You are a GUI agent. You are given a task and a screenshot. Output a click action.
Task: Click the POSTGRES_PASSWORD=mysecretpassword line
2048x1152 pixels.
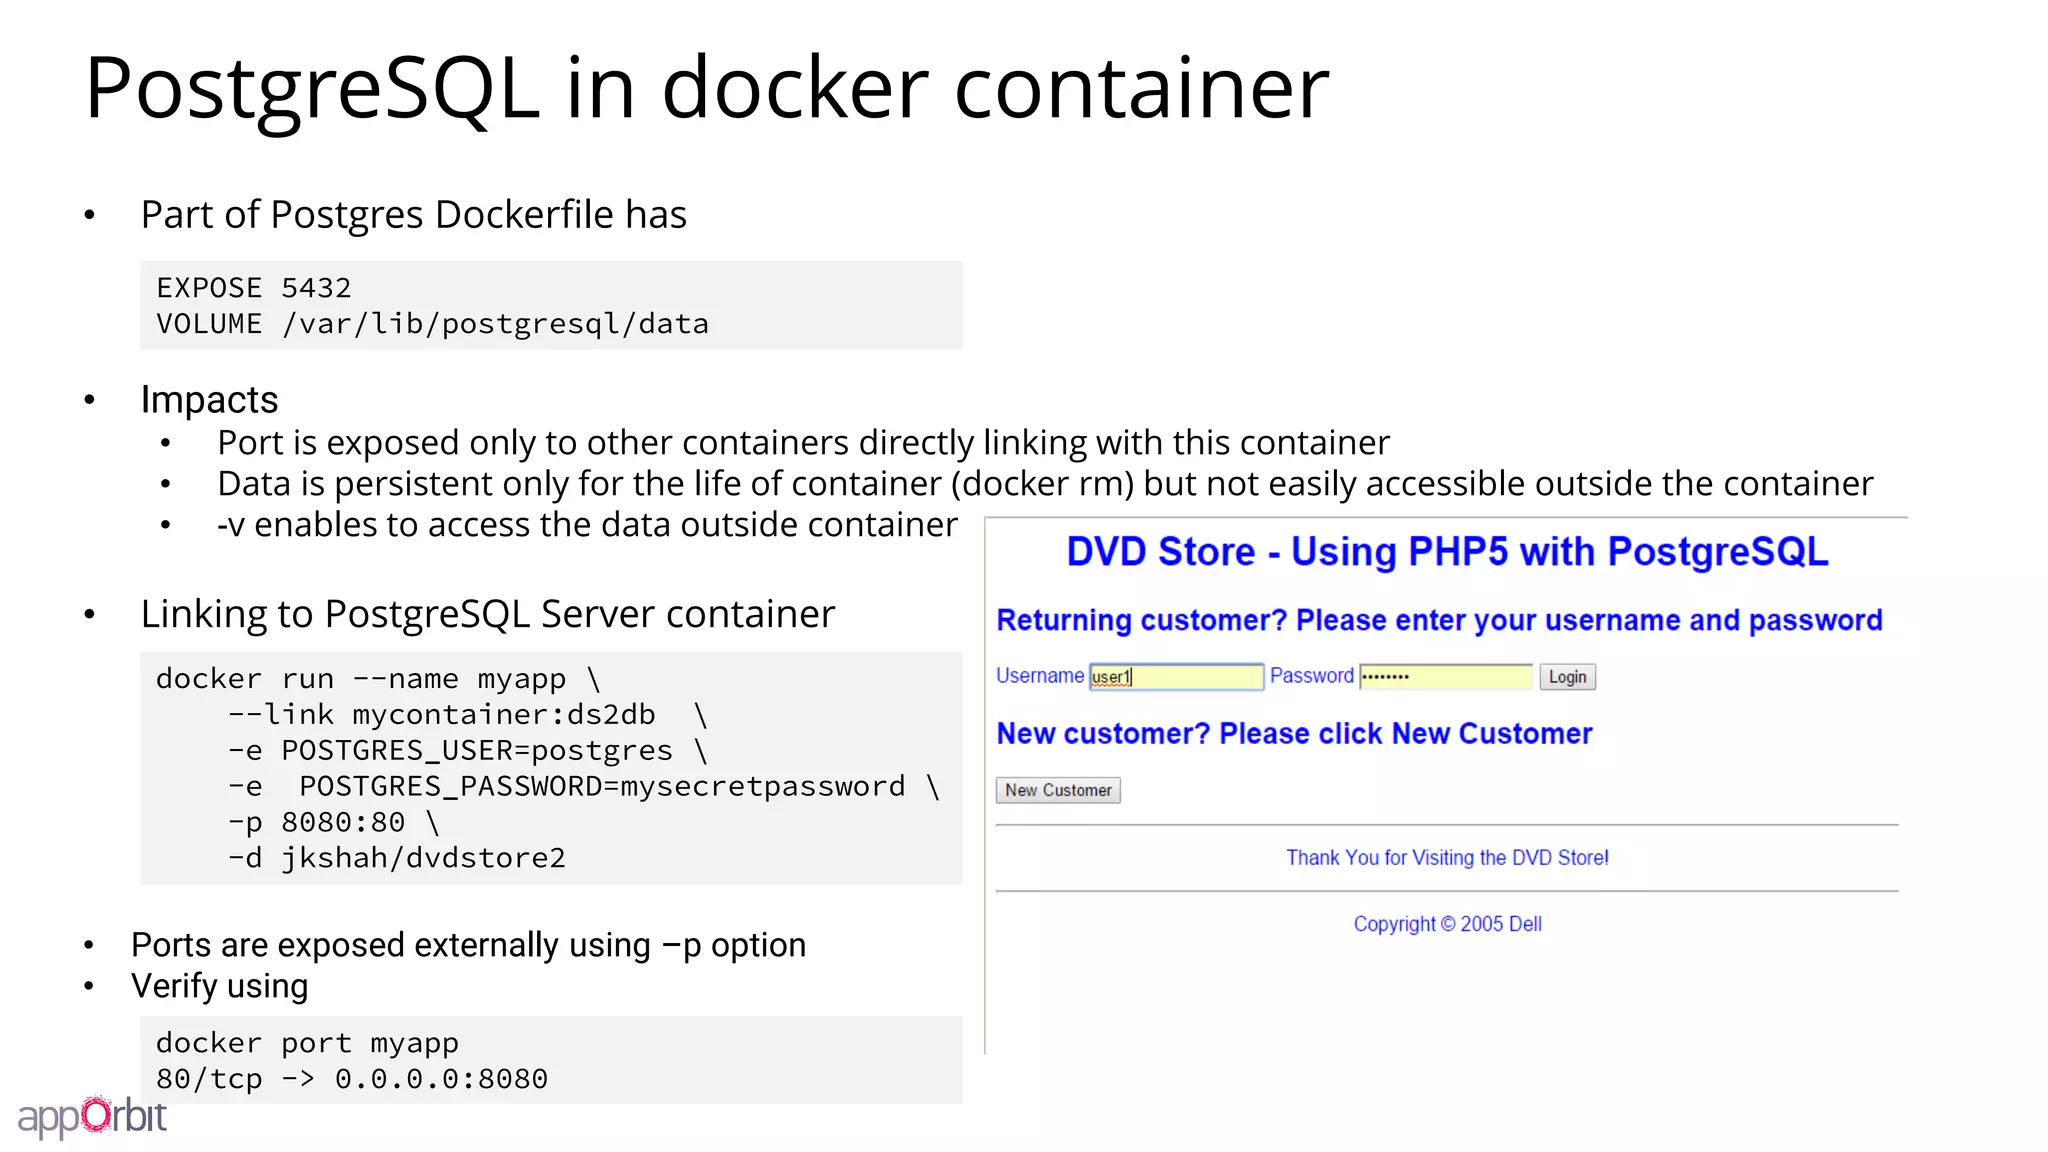[584, 787]
